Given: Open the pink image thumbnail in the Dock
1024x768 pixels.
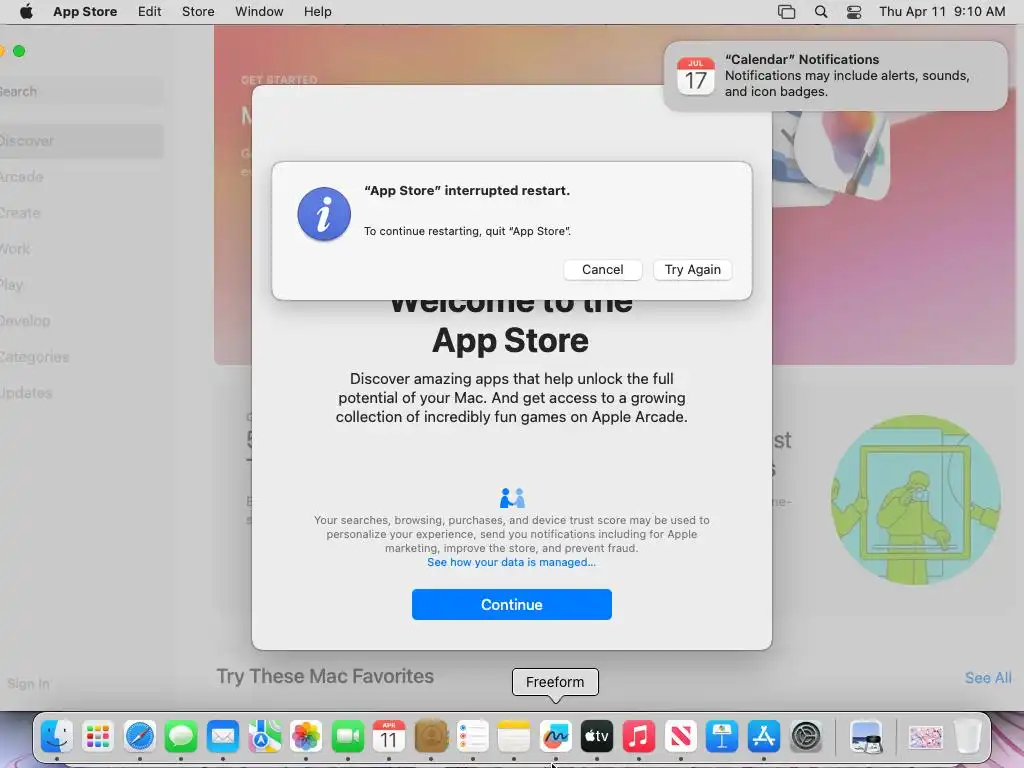Looking at the screenshot, I should point(925,737).
